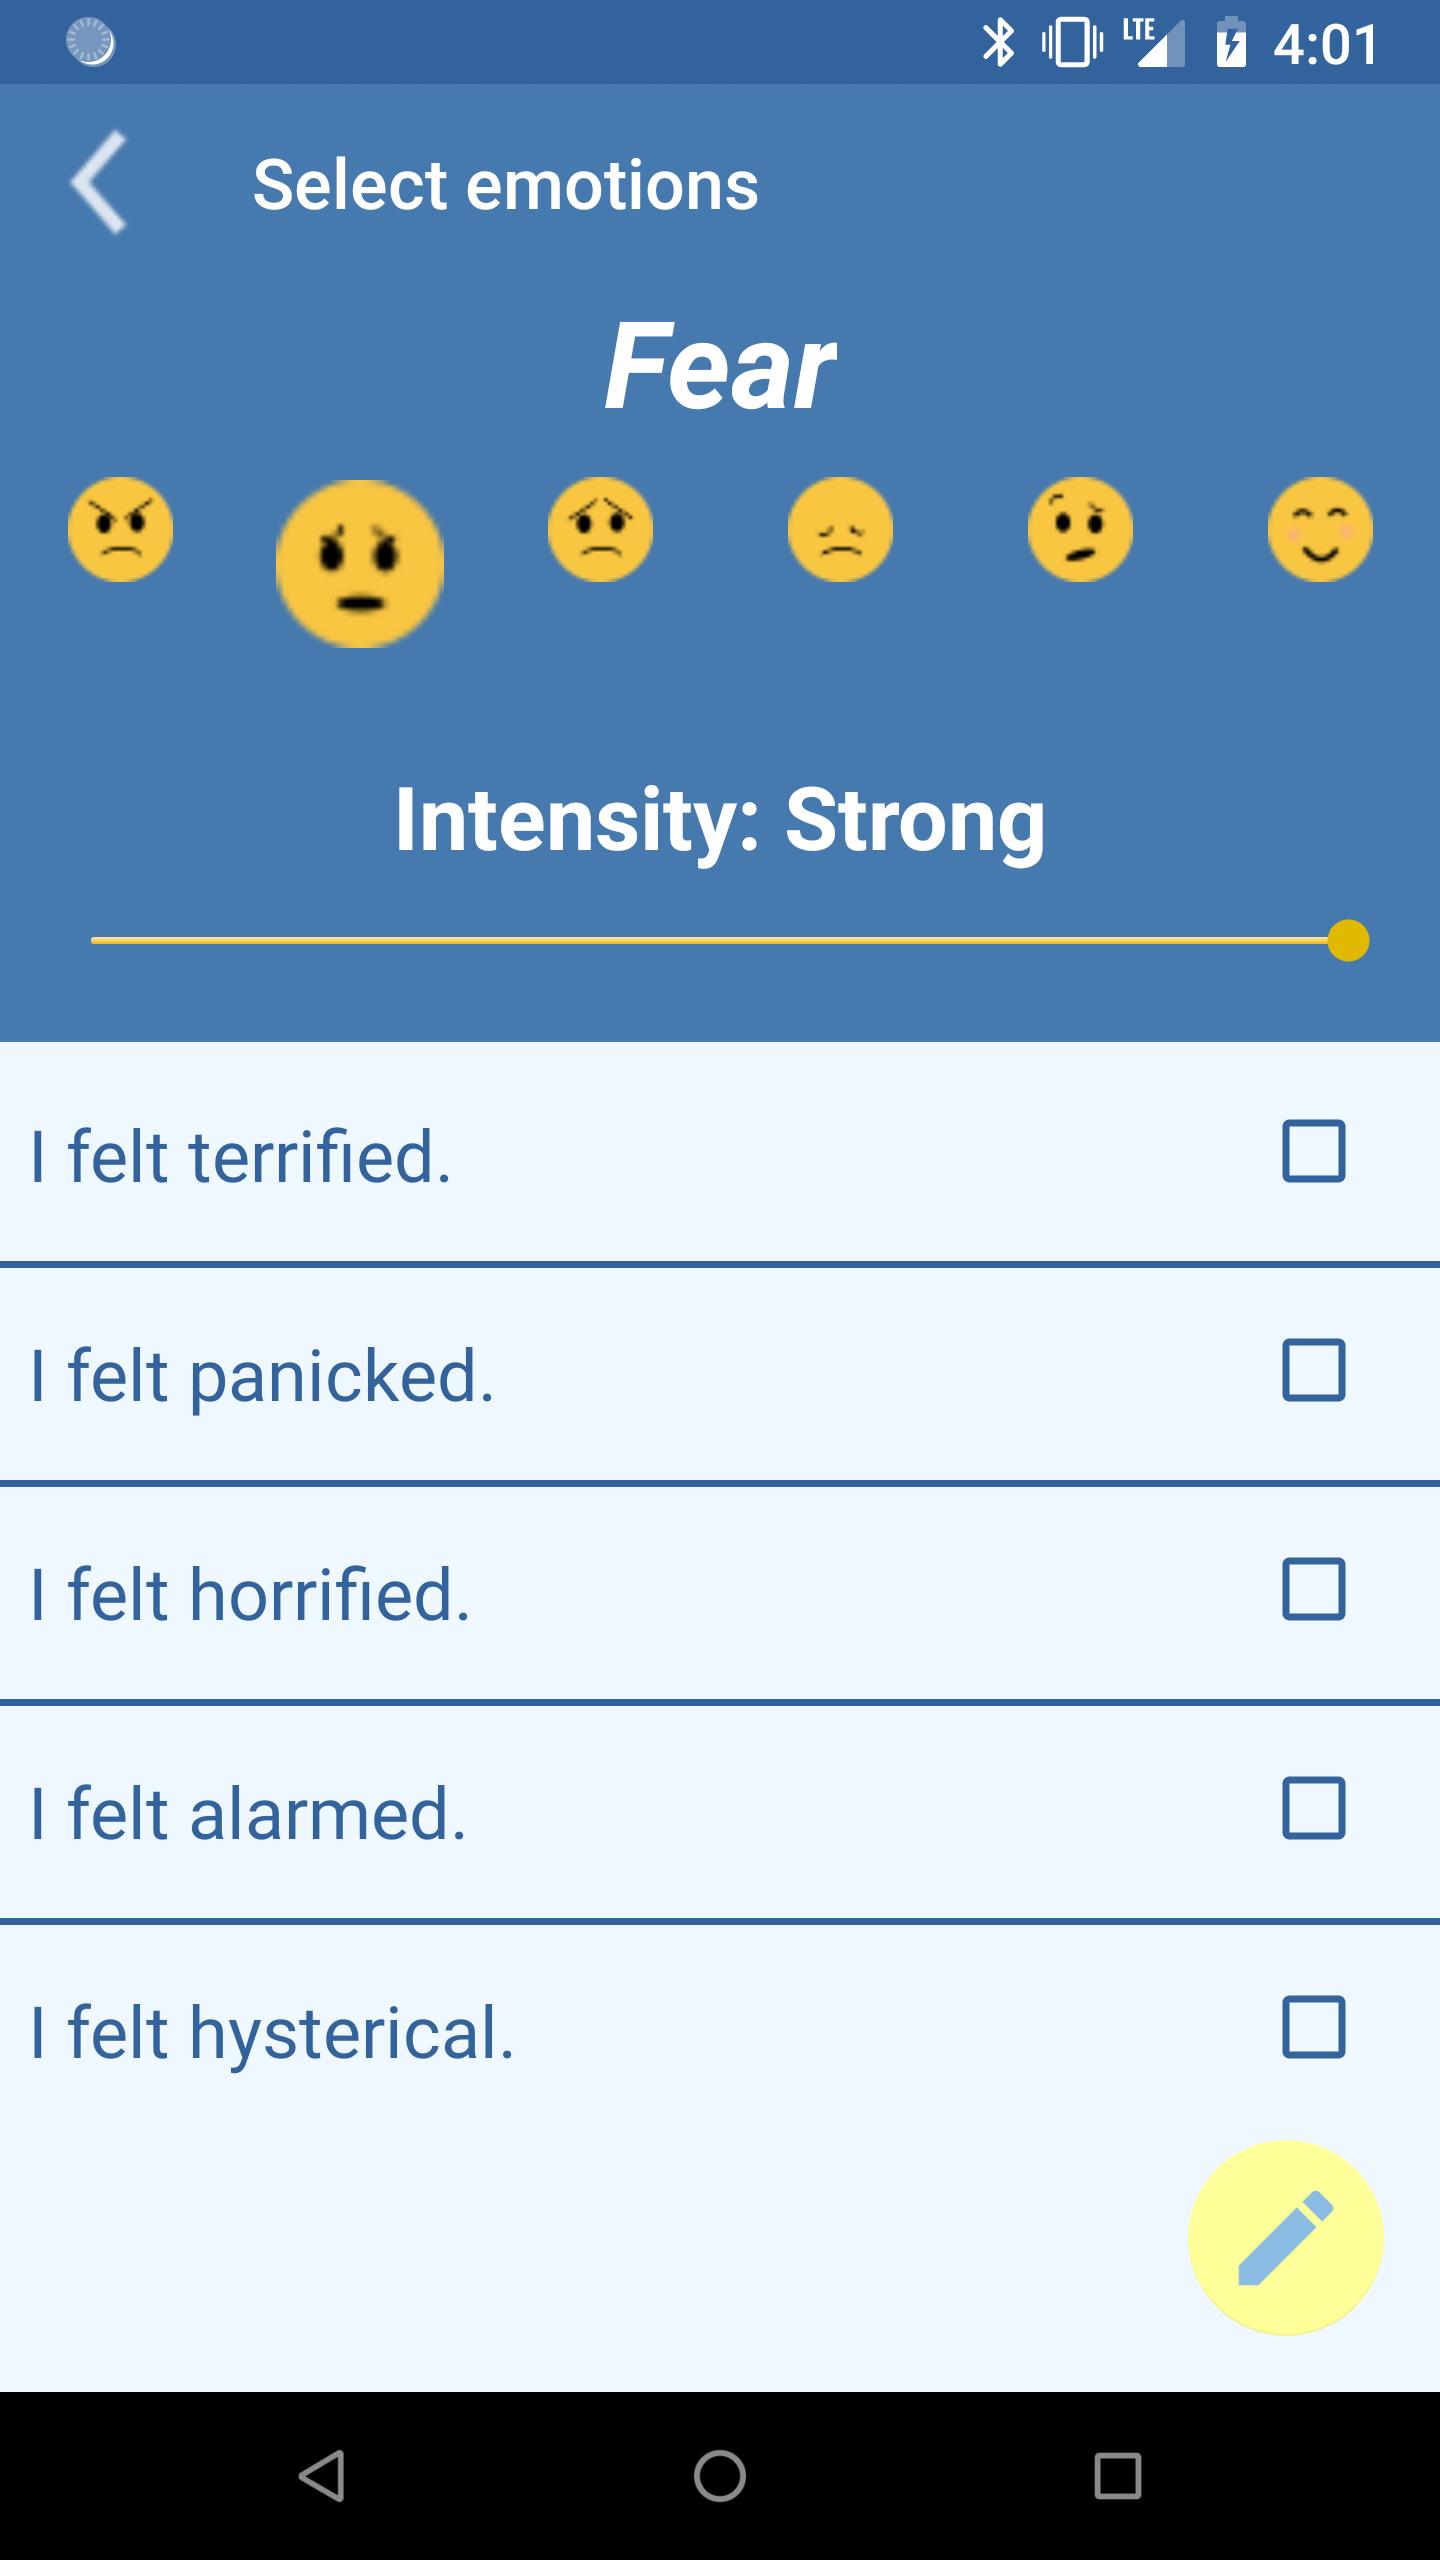The image size is (1440, 2560).
Task: Mark the 'I felt alarmed' checkbox
Action: [x=1313, y=1808]
